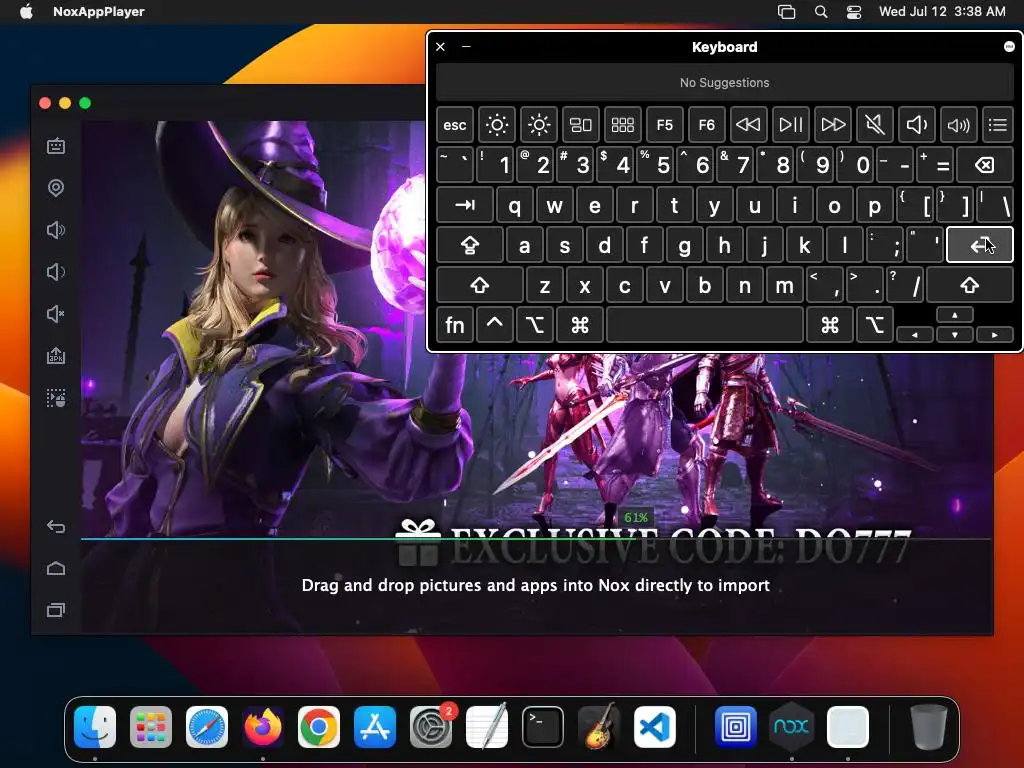
Task: Click the No Suggestions bar
Action: click(x=725, y=83)
